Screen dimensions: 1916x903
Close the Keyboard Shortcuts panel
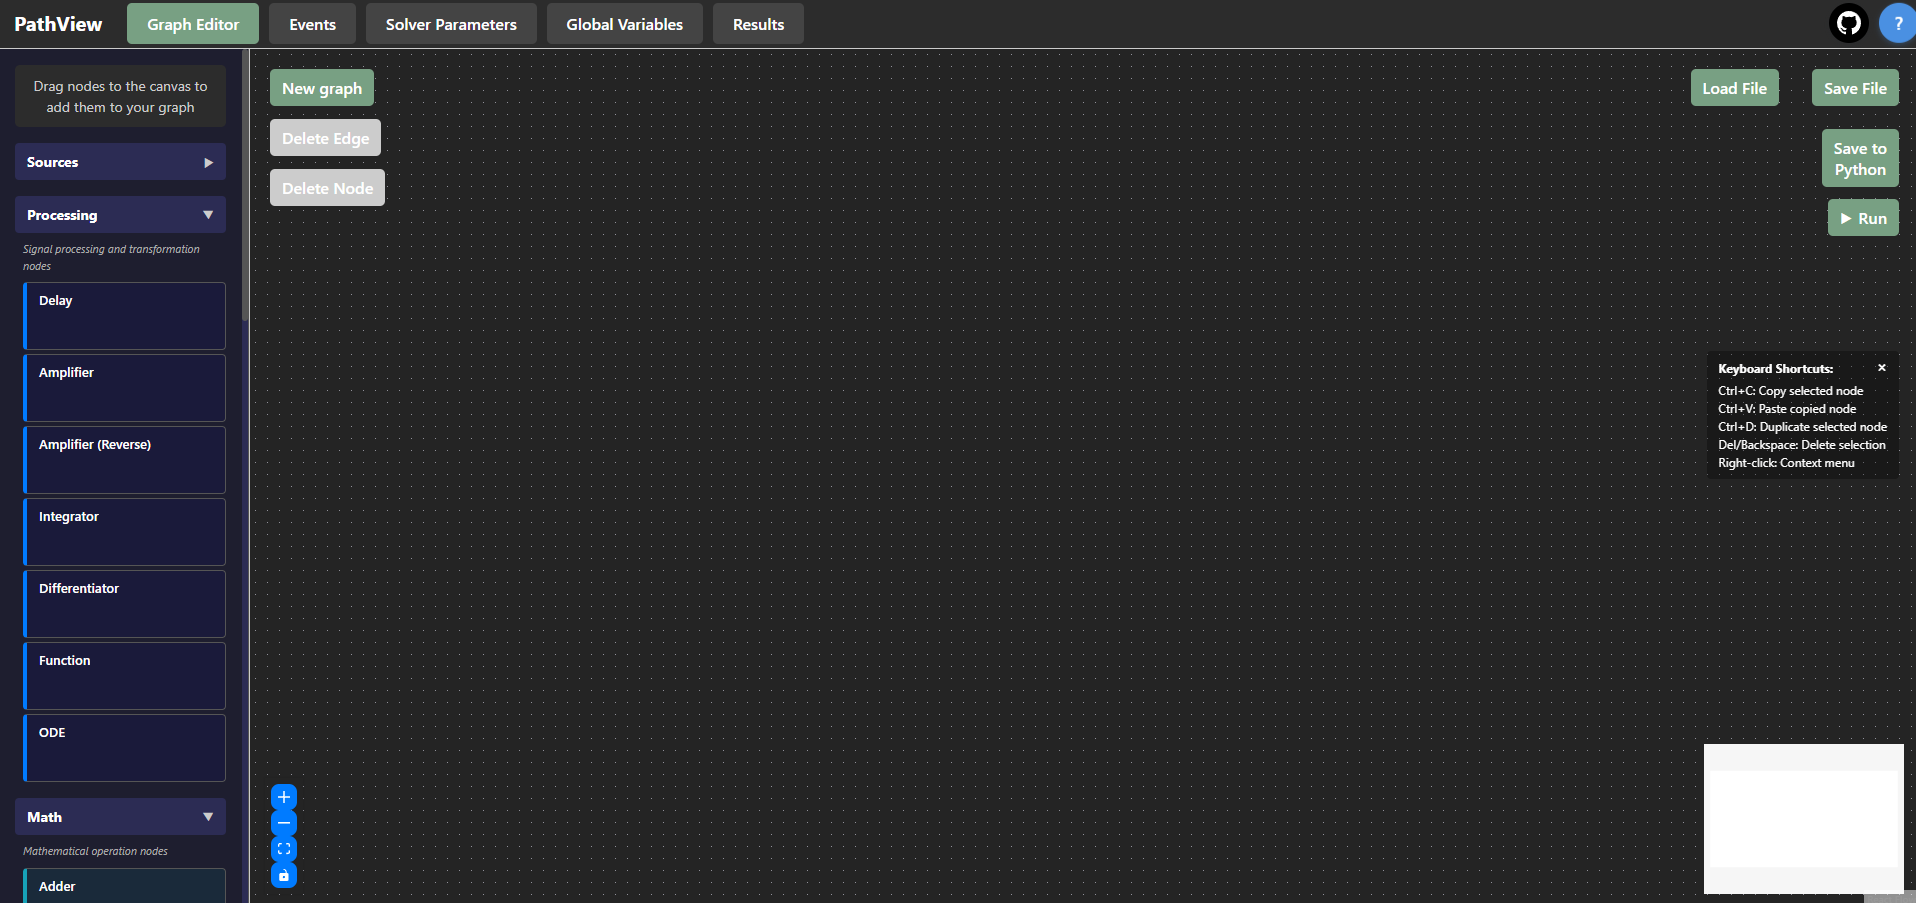pos(1881,368)
